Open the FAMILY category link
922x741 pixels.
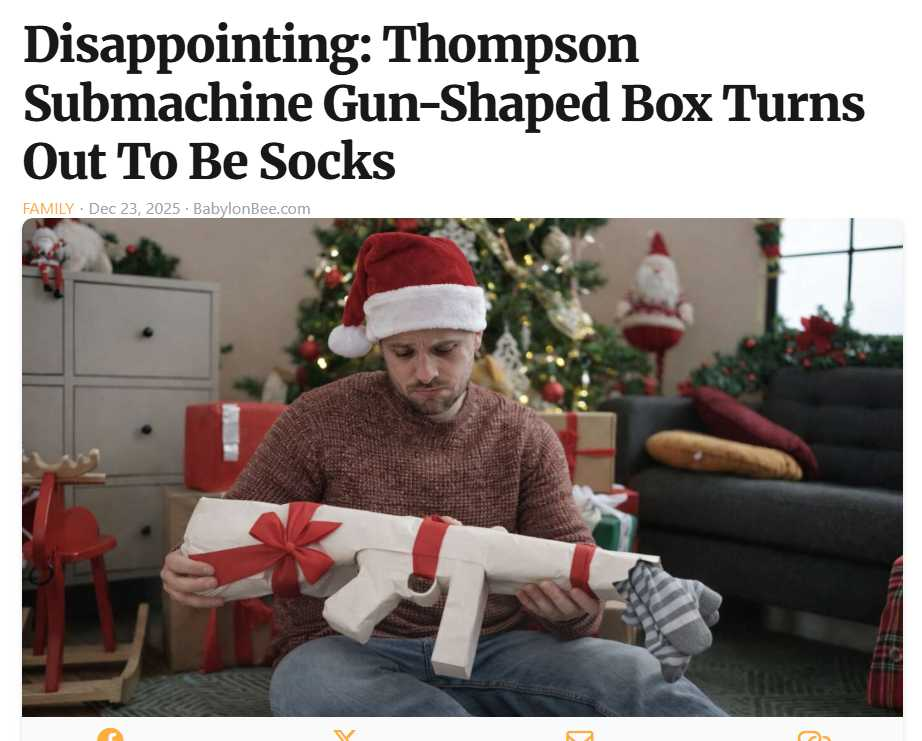coord(48,209)
